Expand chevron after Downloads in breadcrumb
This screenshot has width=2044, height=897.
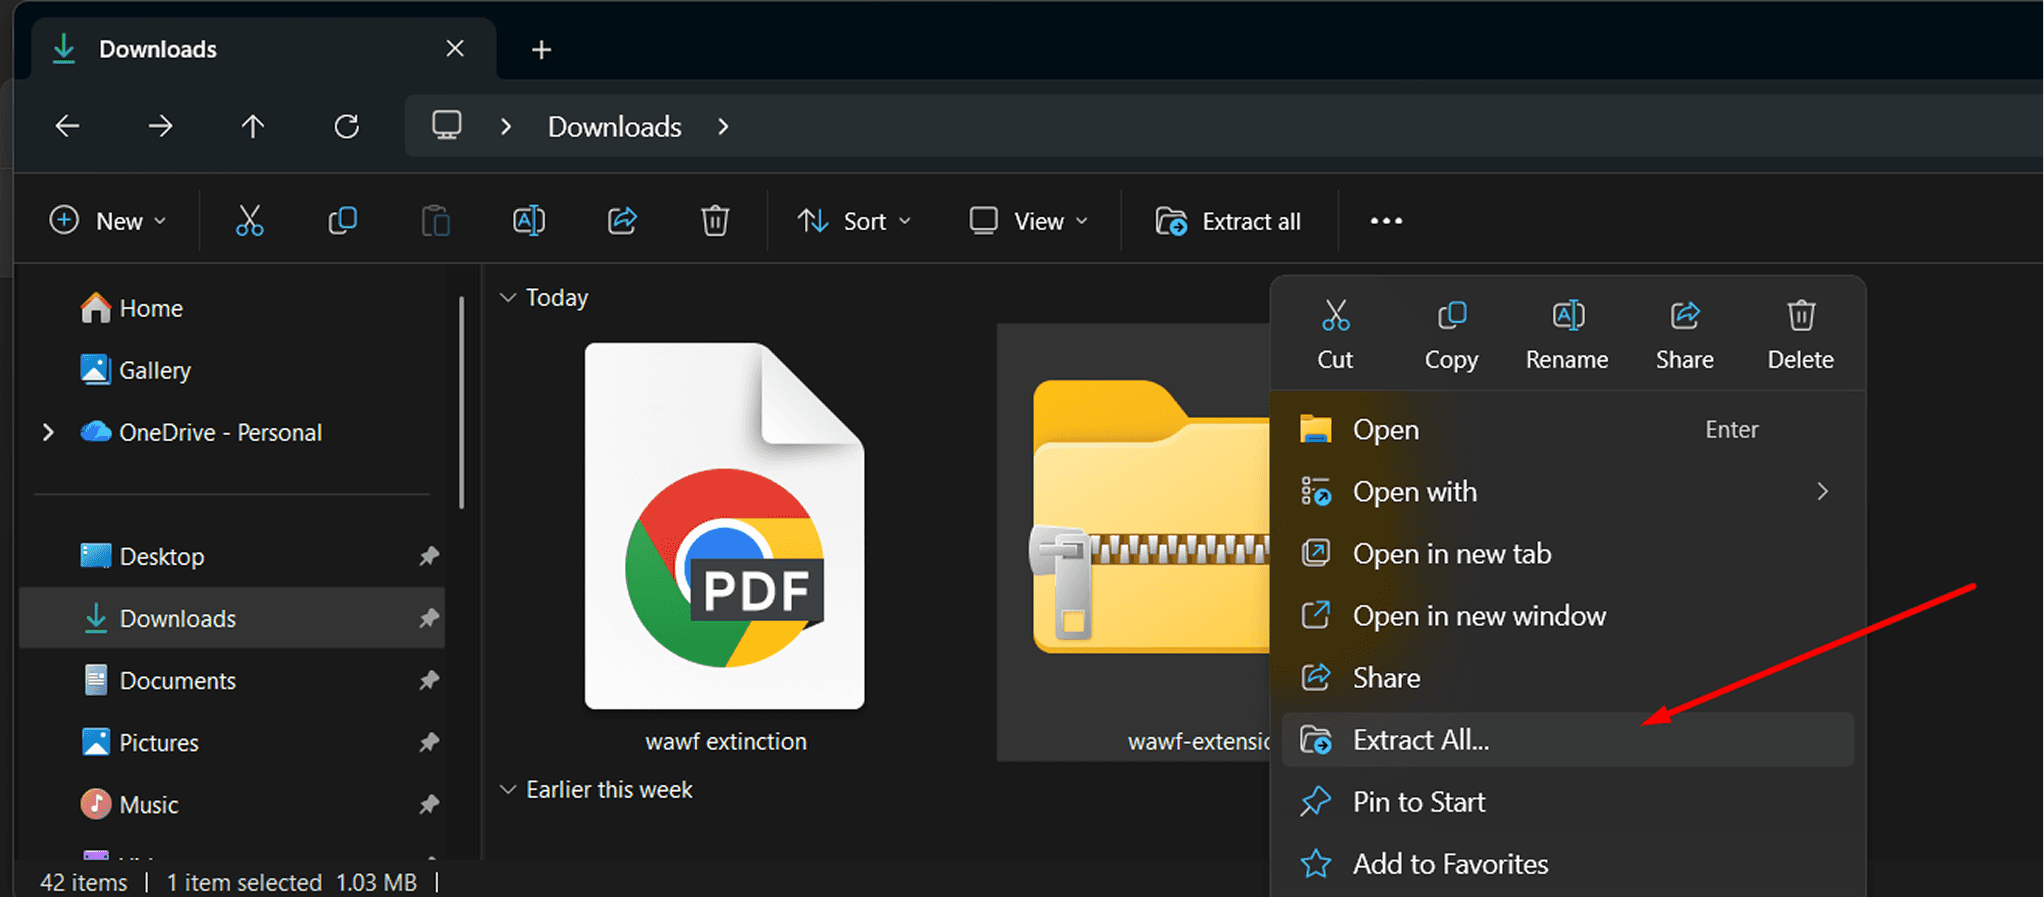(x=723, y=127)
